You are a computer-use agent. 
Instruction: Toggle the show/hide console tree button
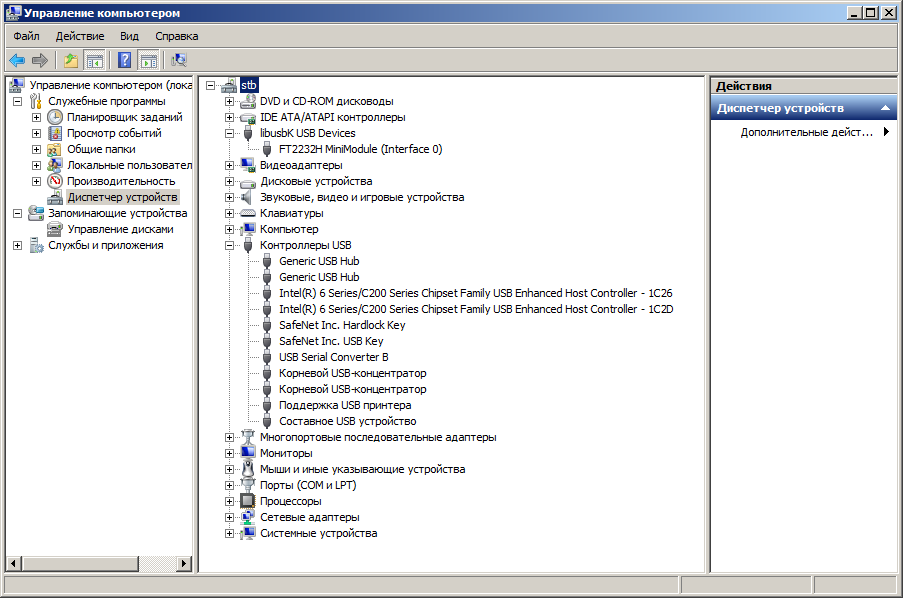point(94,60)
